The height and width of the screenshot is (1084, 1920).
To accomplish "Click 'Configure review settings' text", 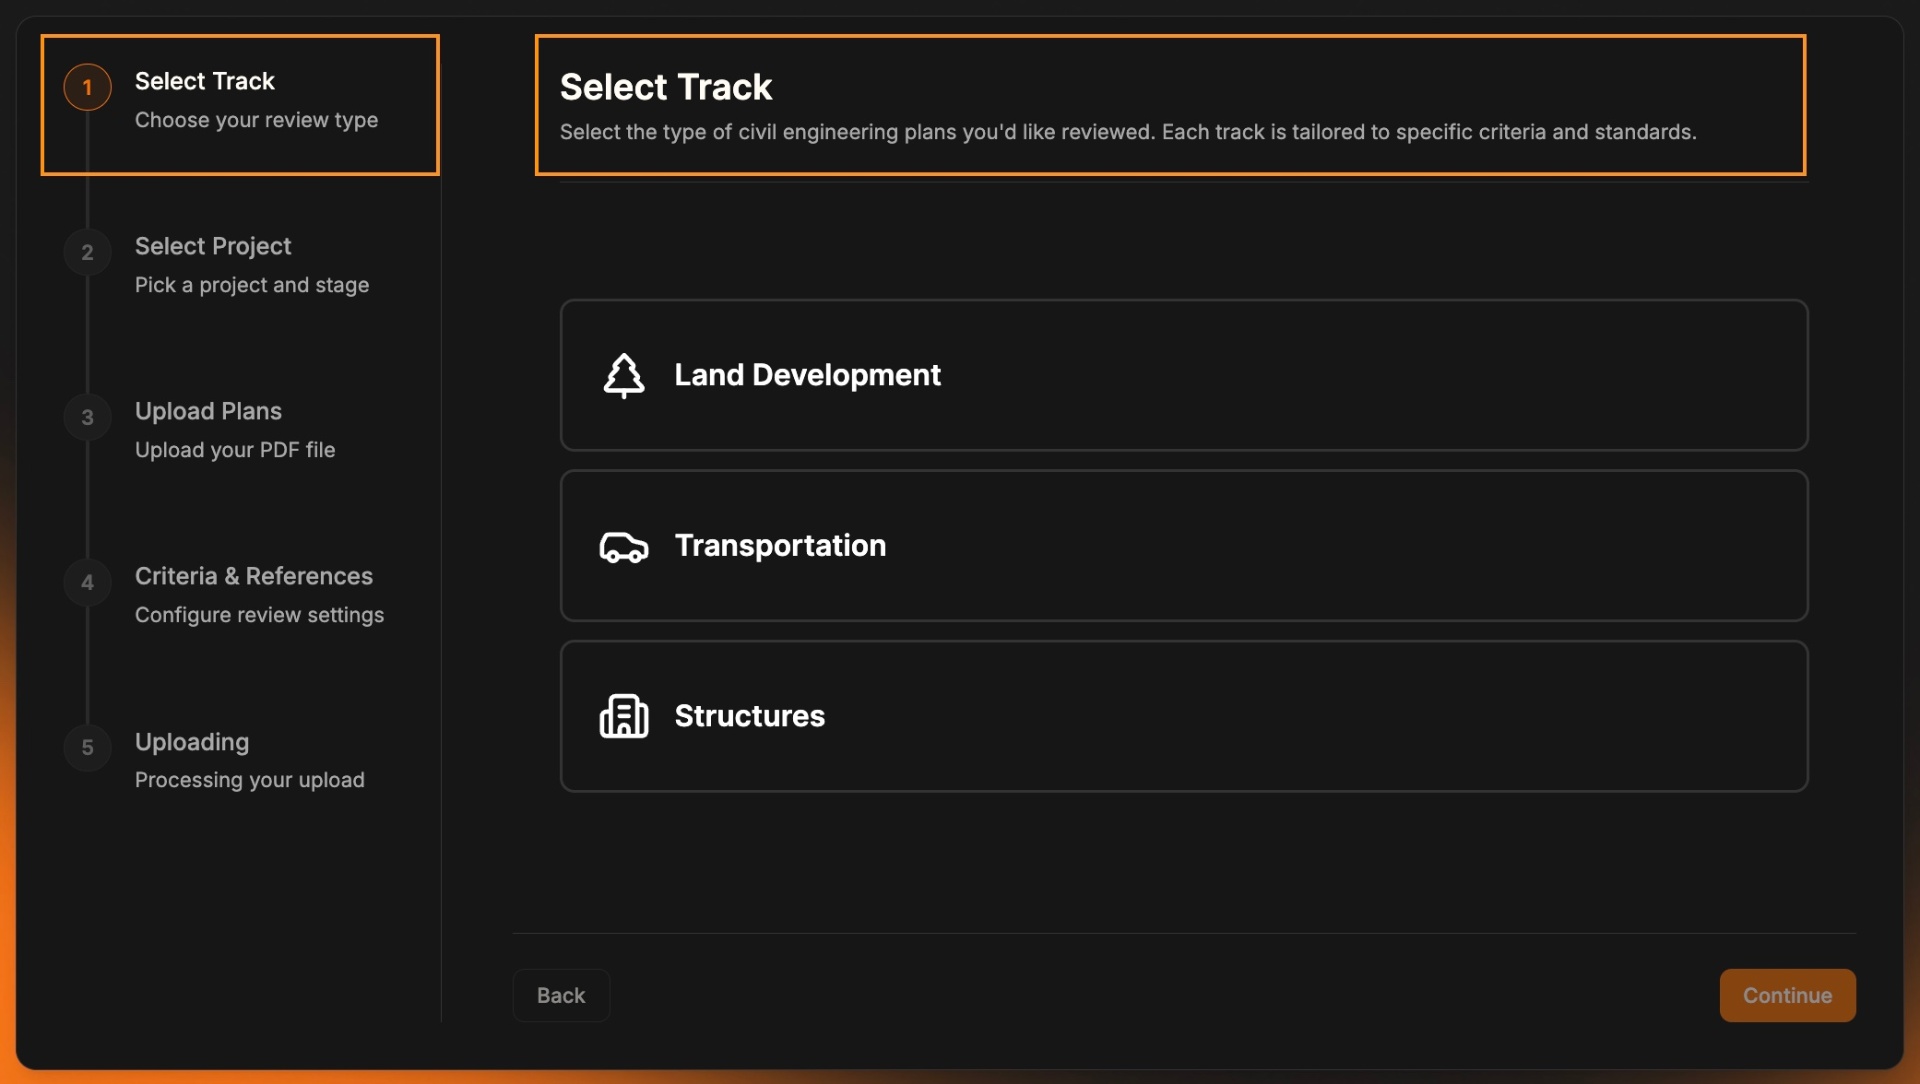I will (259, 615).
